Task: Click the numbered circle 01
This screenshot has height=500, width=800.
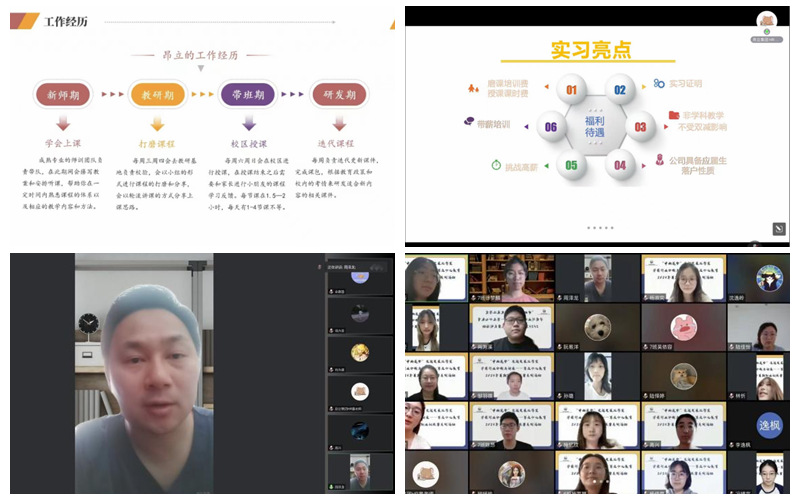Action: [572, 91]
